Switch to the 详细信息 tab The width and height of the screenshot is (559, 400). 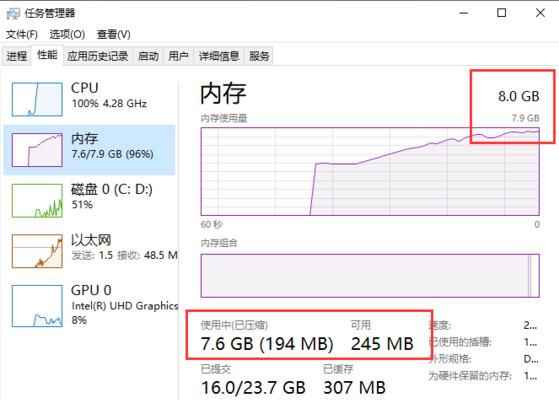pos(219,56)
